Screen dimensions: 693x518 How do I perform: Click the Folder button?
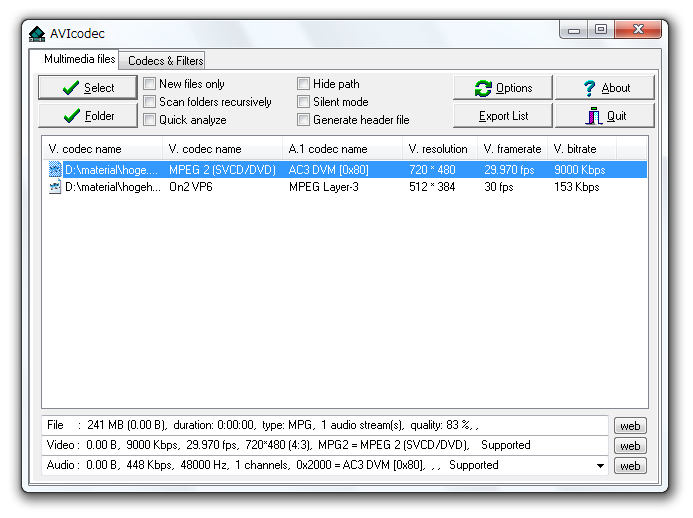(88, 116)
